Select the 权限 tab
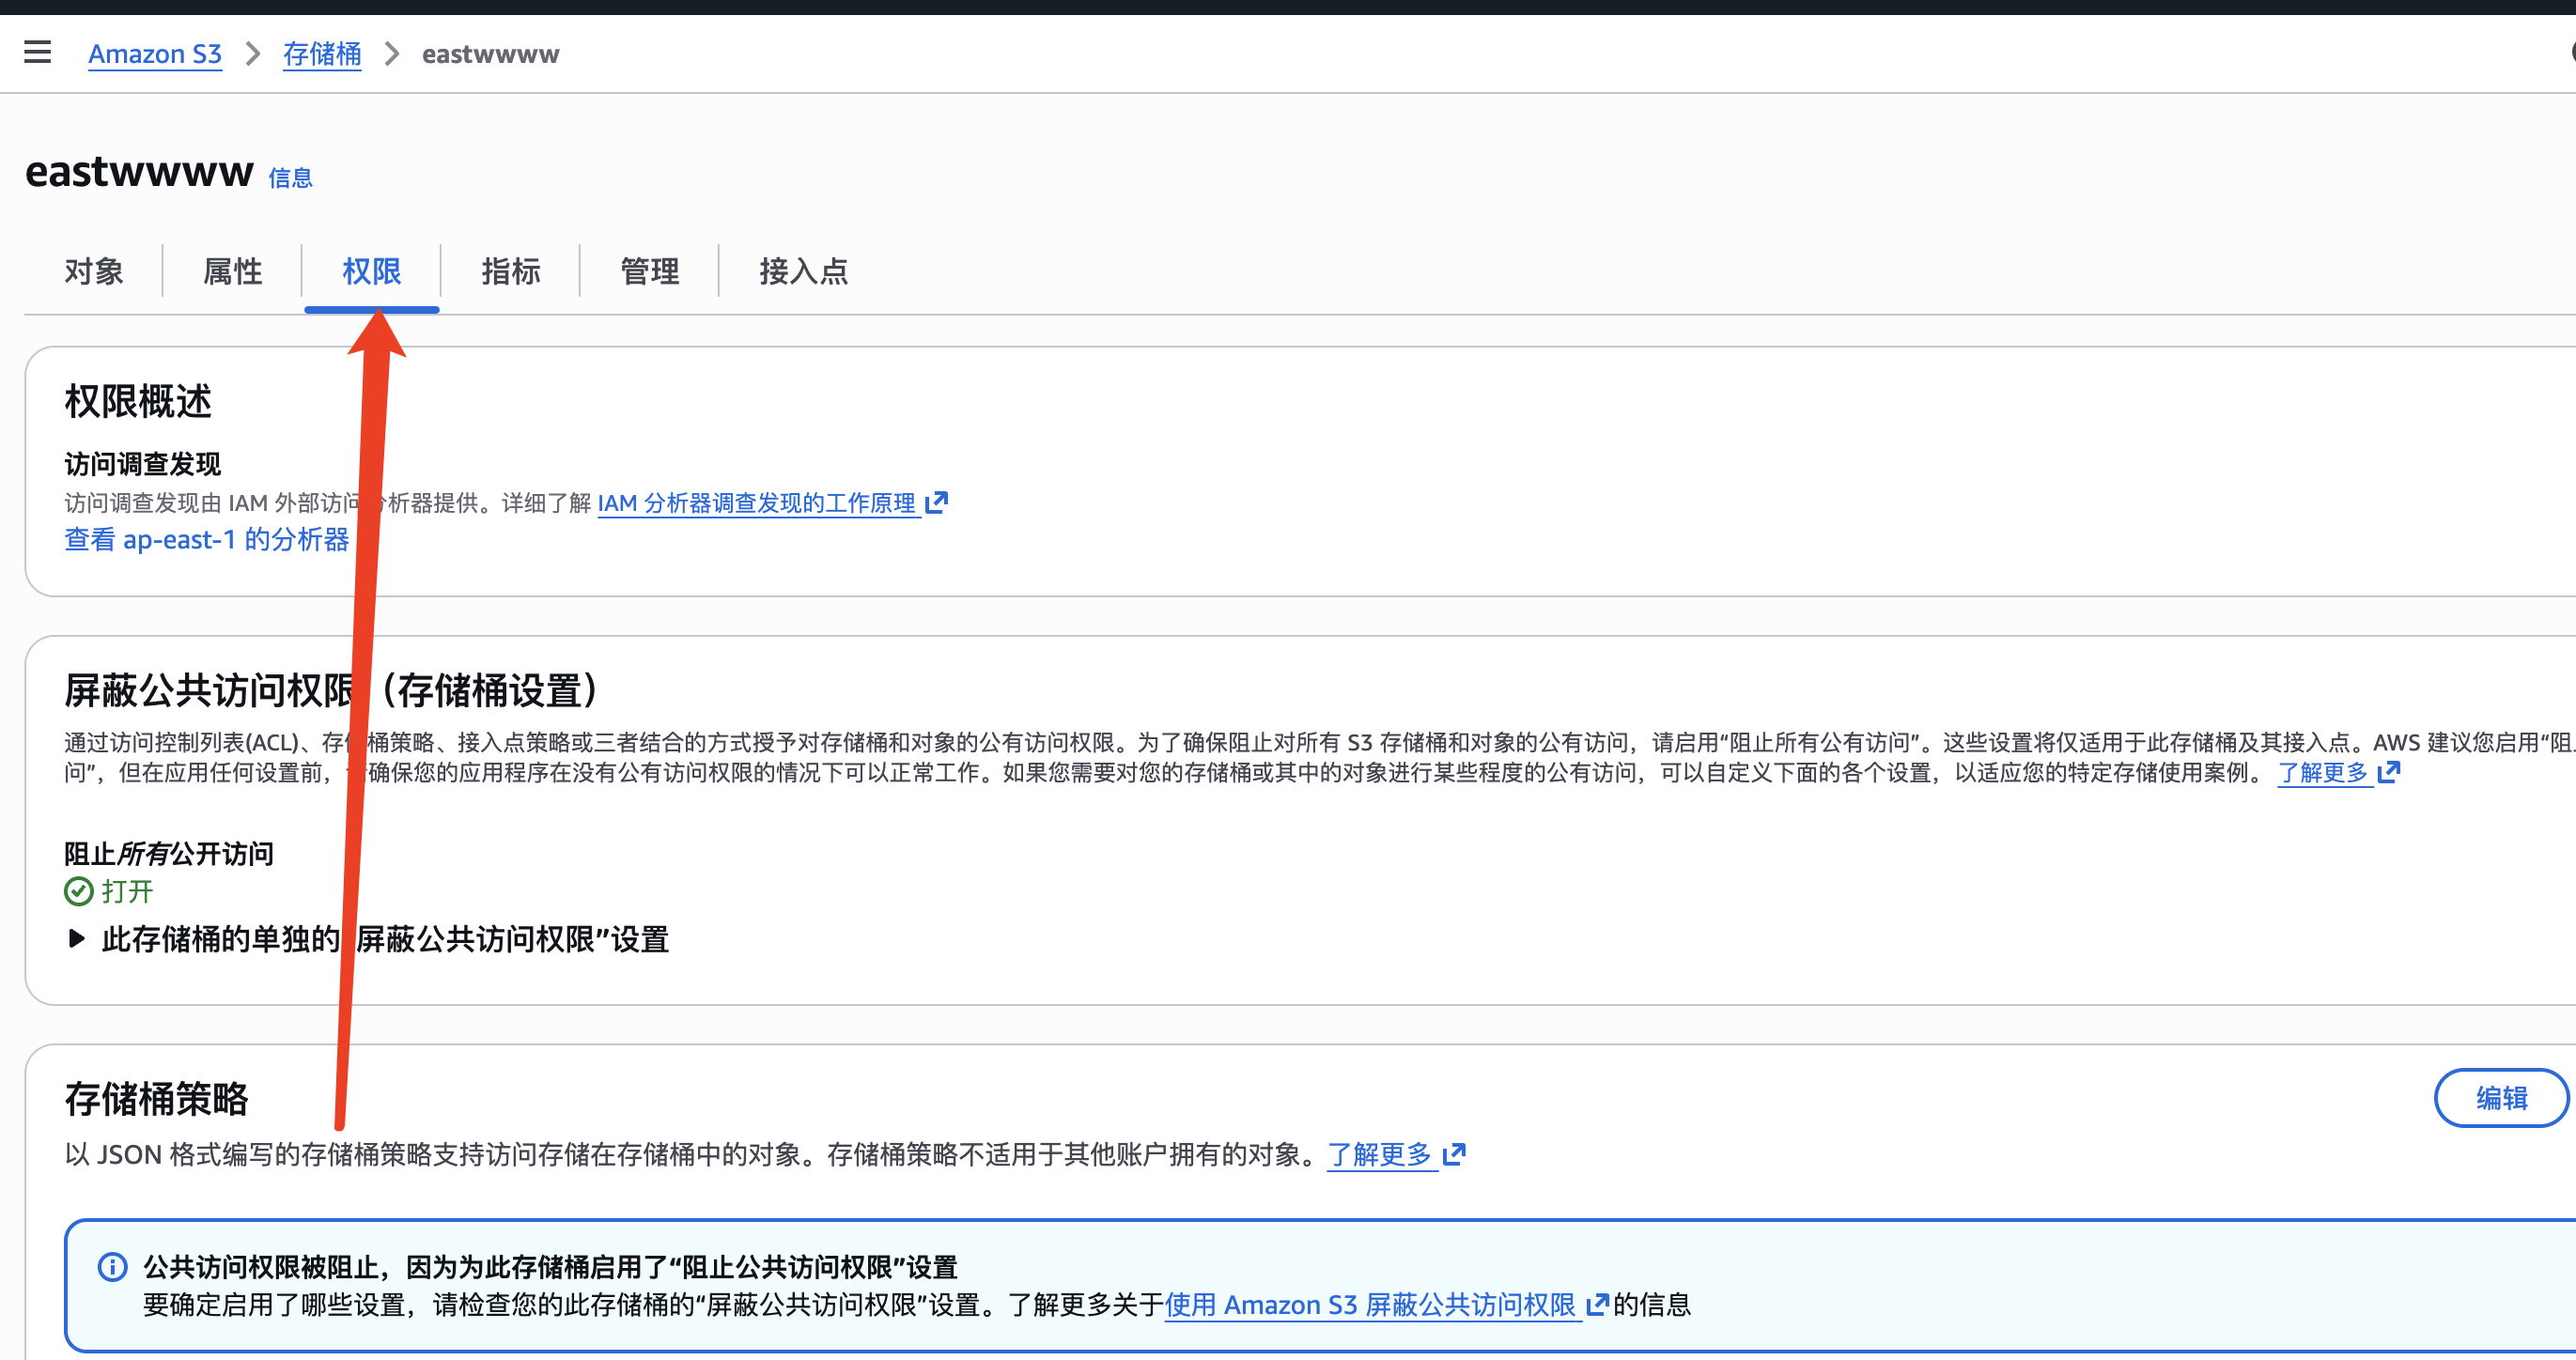Viewport: 2576px width, 1360px height. (371, 271)
